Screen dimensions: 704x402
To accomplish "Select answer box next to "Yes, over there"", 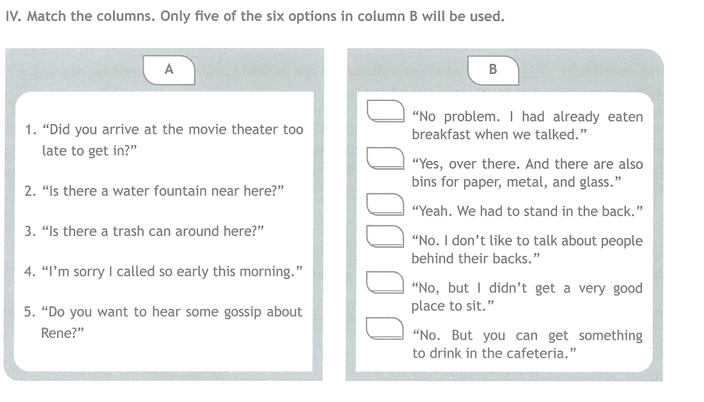I will (x=385, y=158).
